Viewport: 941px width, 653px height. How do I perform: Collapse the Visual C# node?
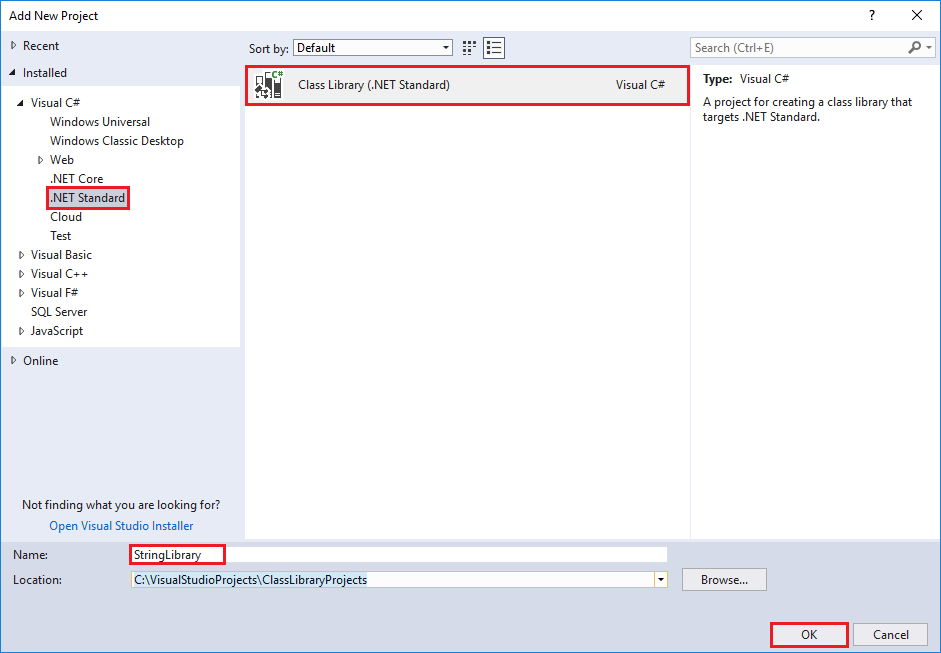(x=21, y=102)
